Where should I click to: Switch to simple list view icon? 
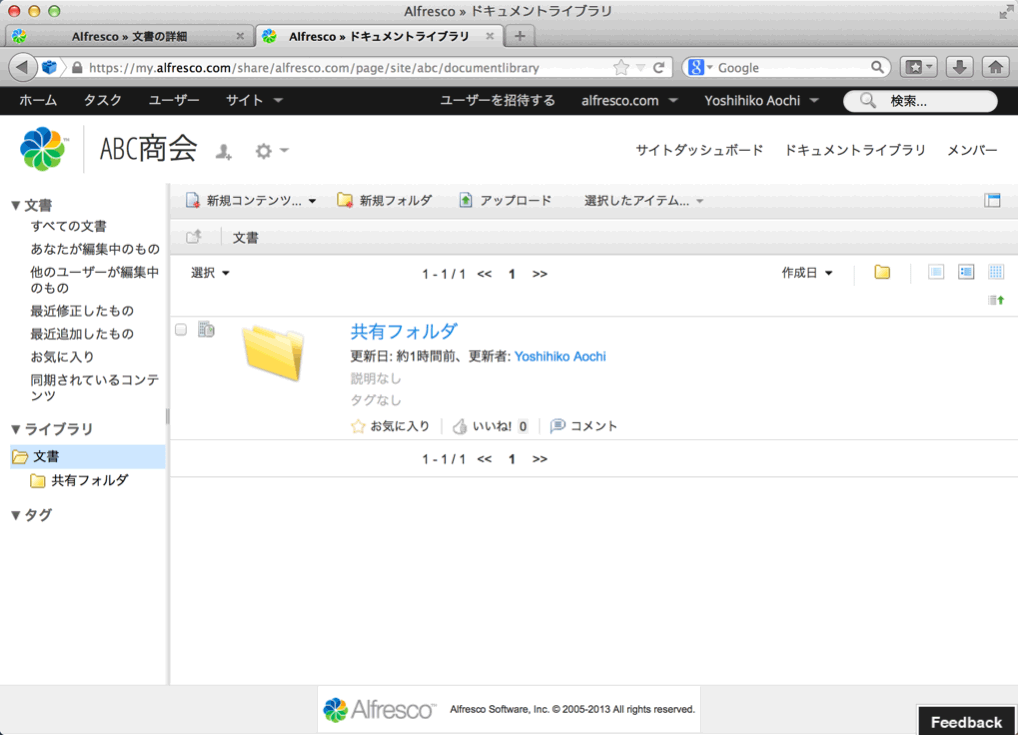pos(936,272)
